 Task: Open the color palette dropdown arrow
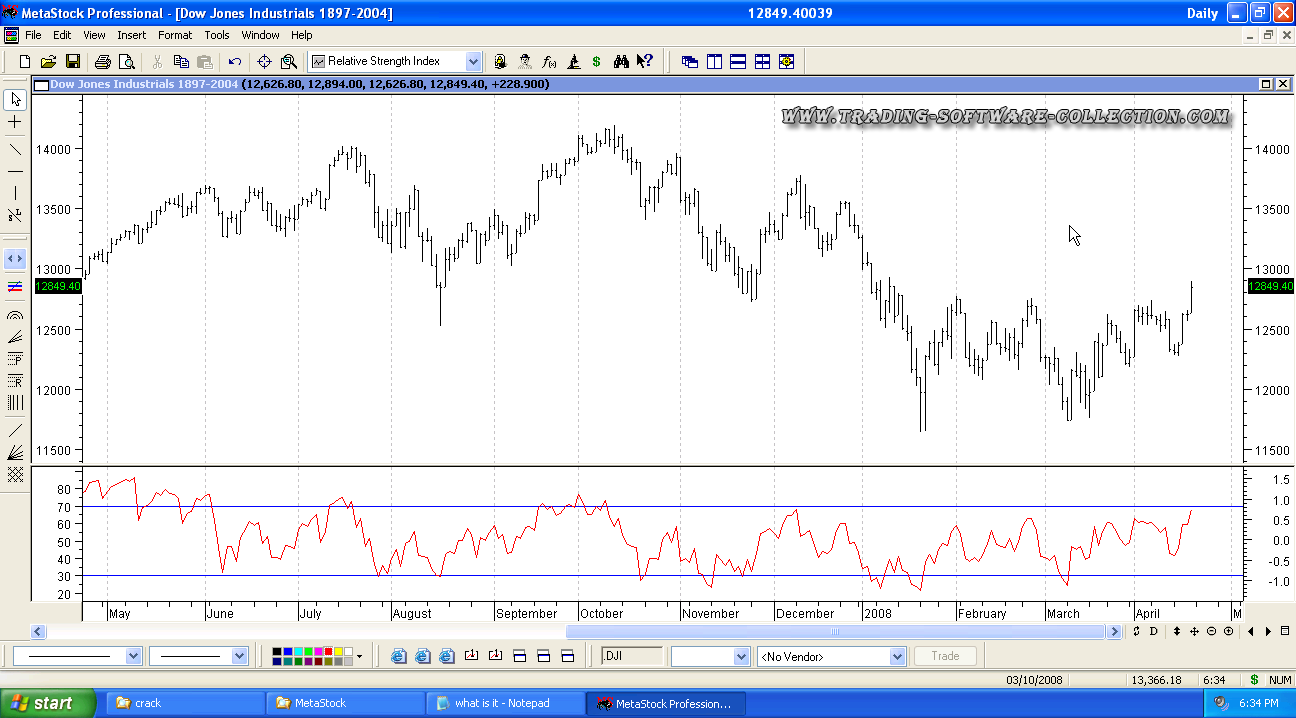pos(359,657)
